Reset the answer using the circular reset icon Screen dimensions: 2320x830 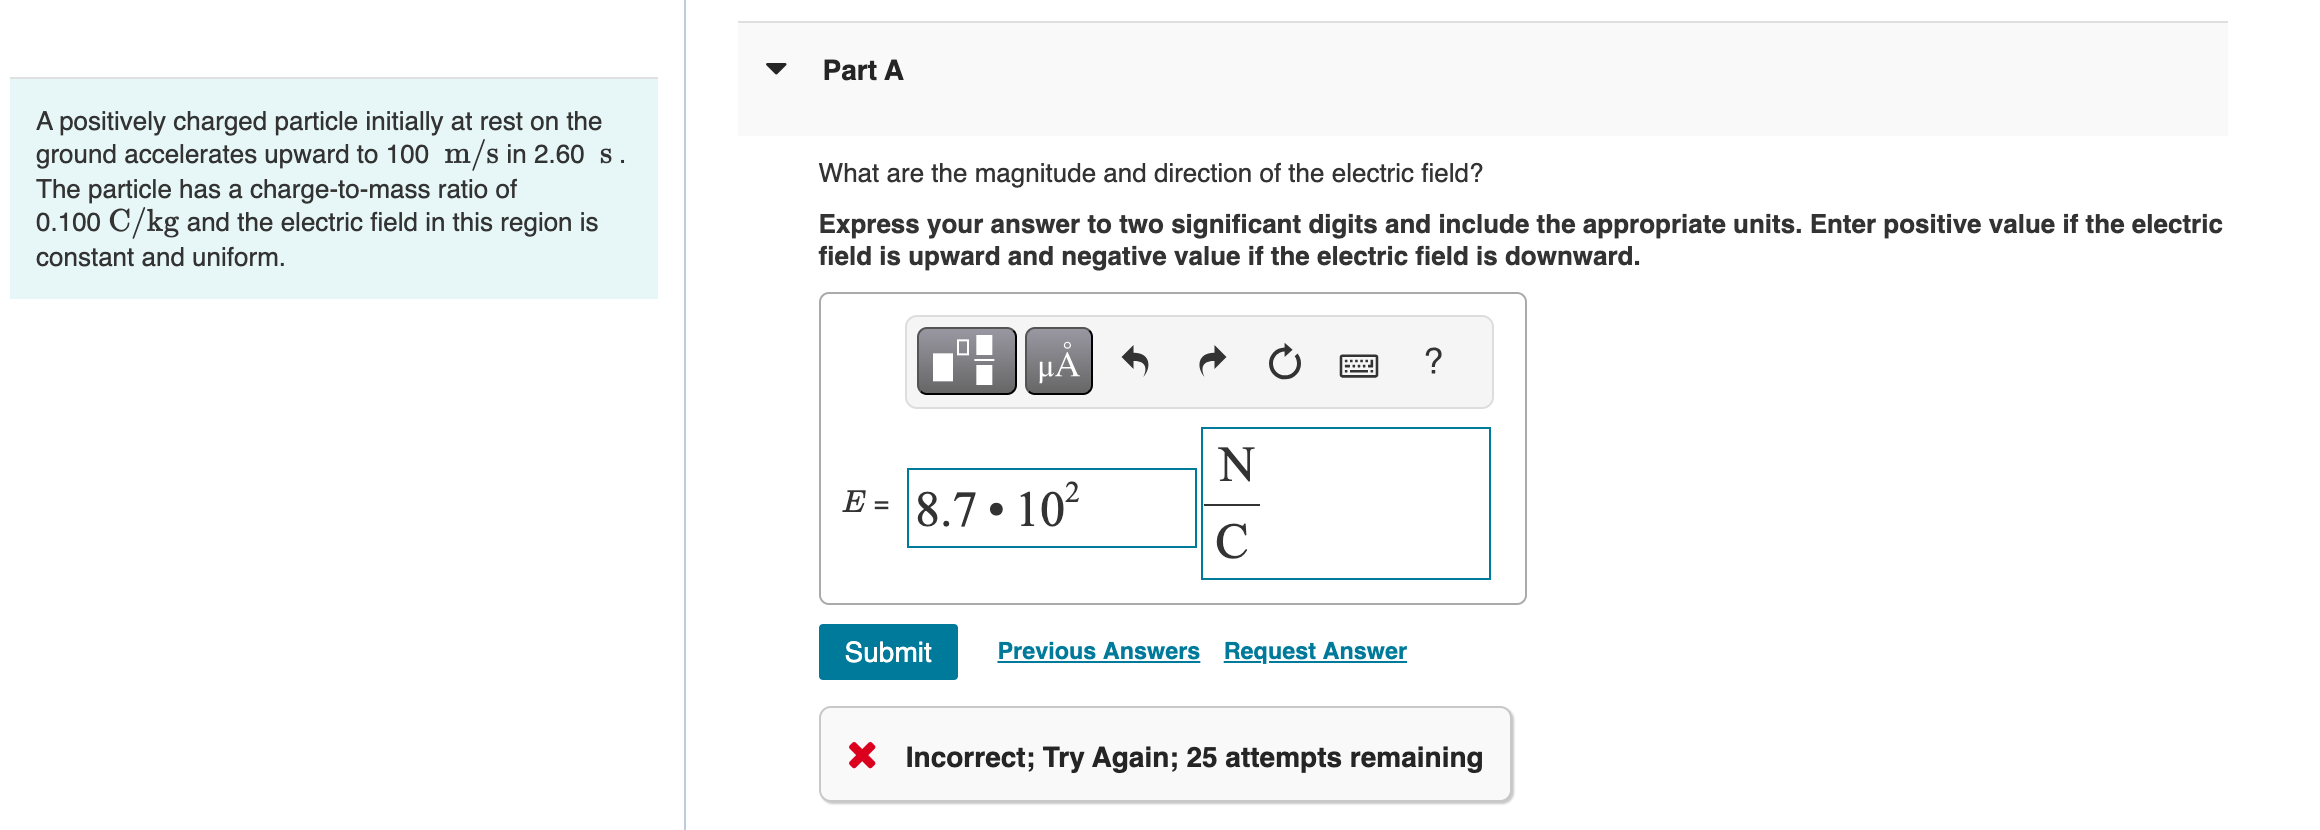tap(1283, 362)
